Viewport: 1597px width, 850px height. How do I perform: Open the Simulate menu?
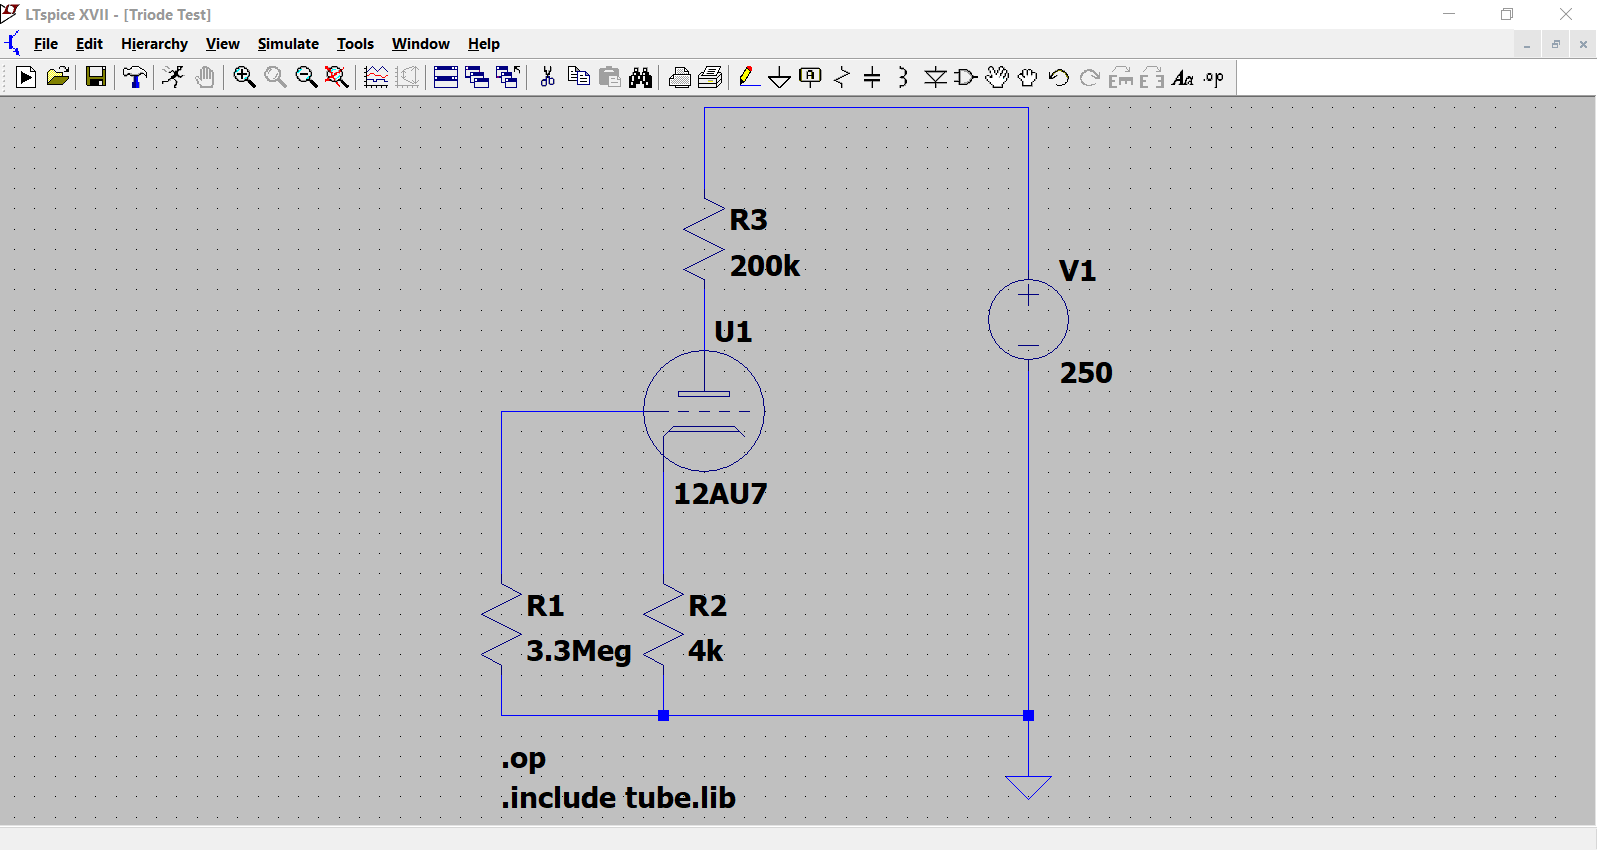click(x=288, y=44)
